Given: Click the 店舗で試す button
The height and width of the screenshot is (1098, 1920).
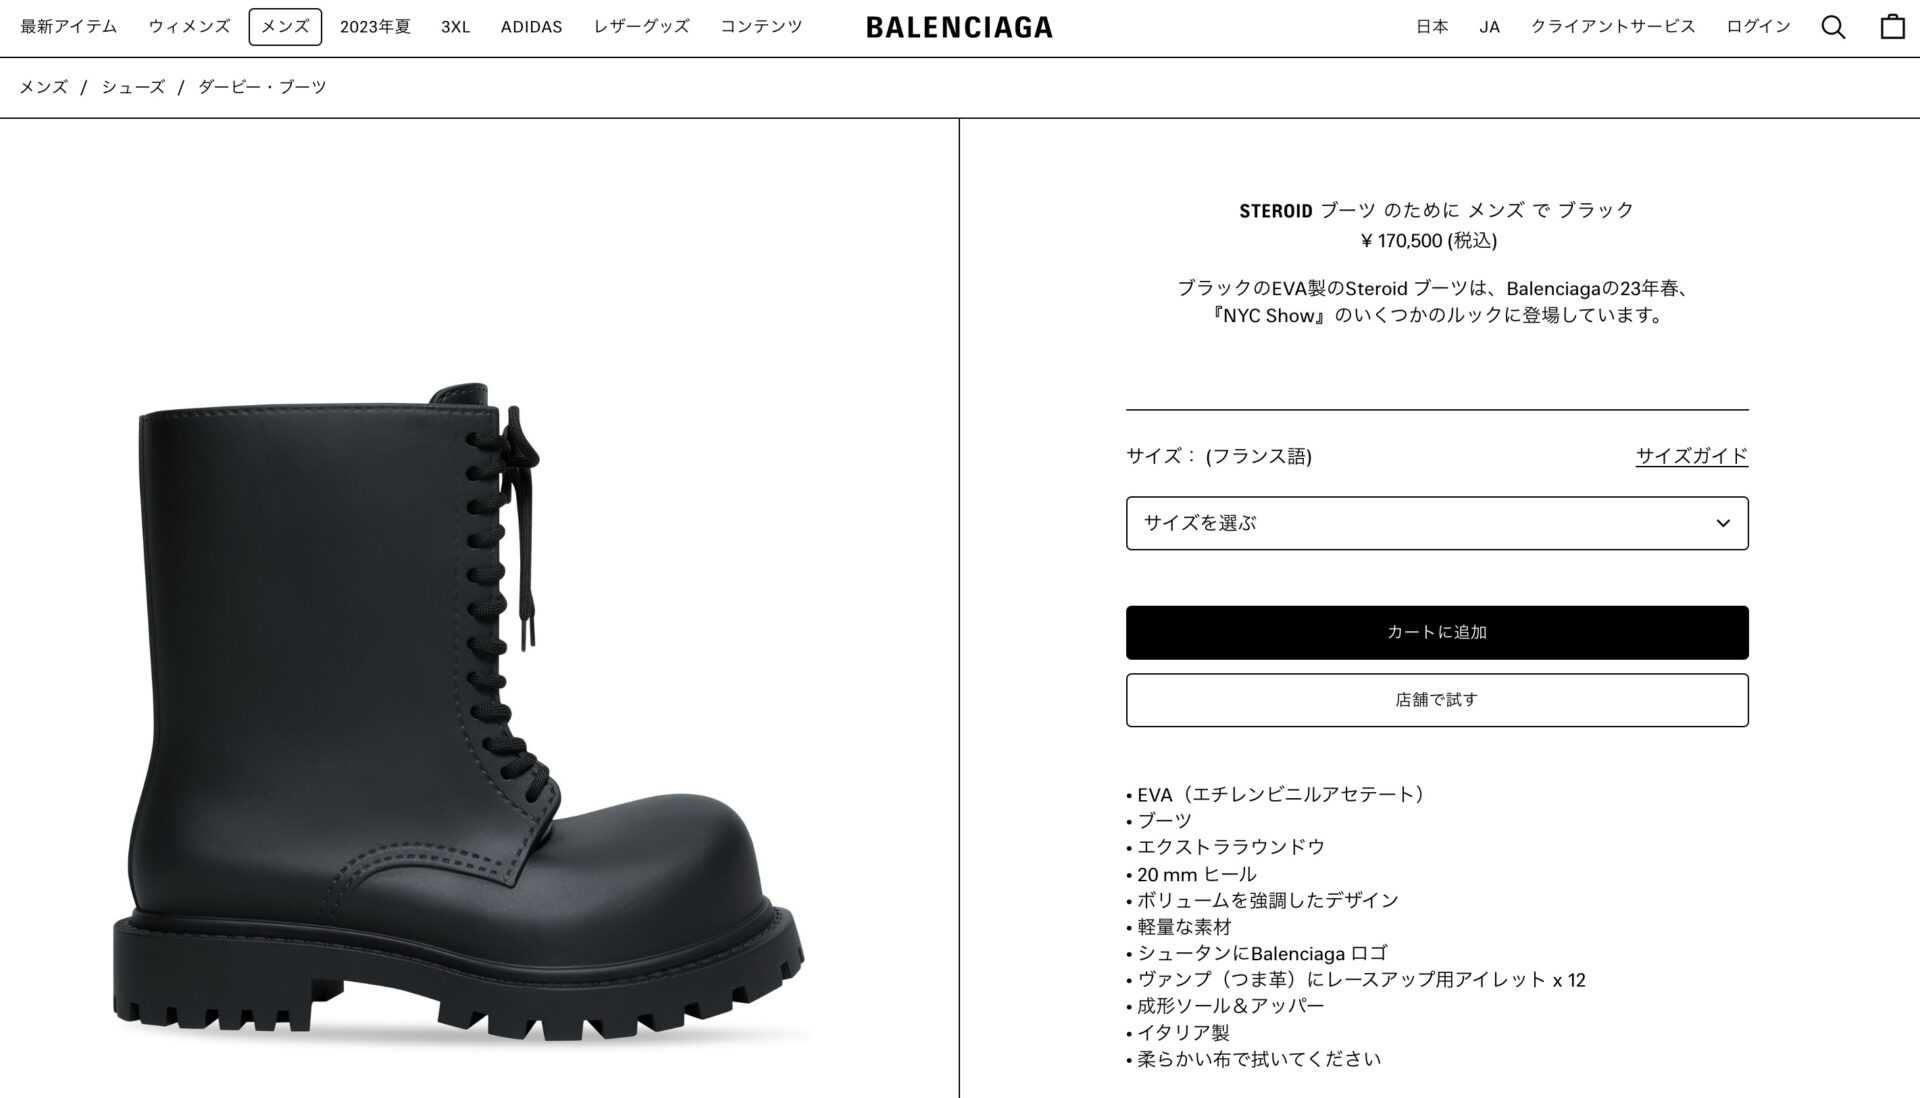Looking at the screenshot, I should click(x=1437, y=700).
